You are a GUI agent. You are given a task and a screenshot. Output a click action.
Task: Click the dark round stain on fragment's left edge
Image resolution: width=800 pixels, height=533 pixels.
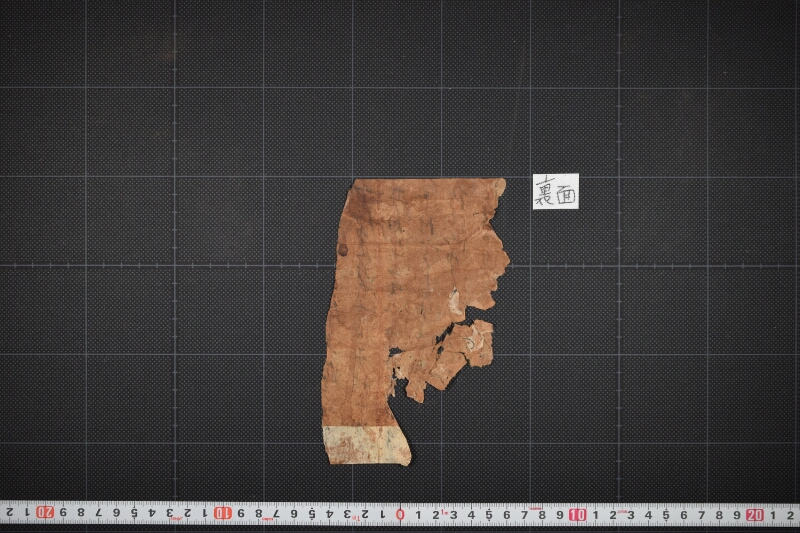point(343,249)
